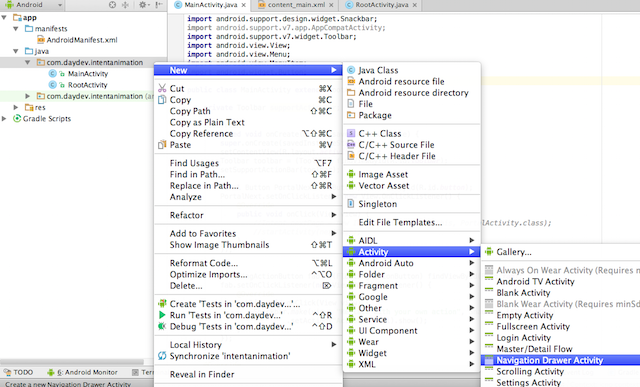Click the hide project panel icon
This screenshot has height=387, width=640.
(x=159, y=4)
